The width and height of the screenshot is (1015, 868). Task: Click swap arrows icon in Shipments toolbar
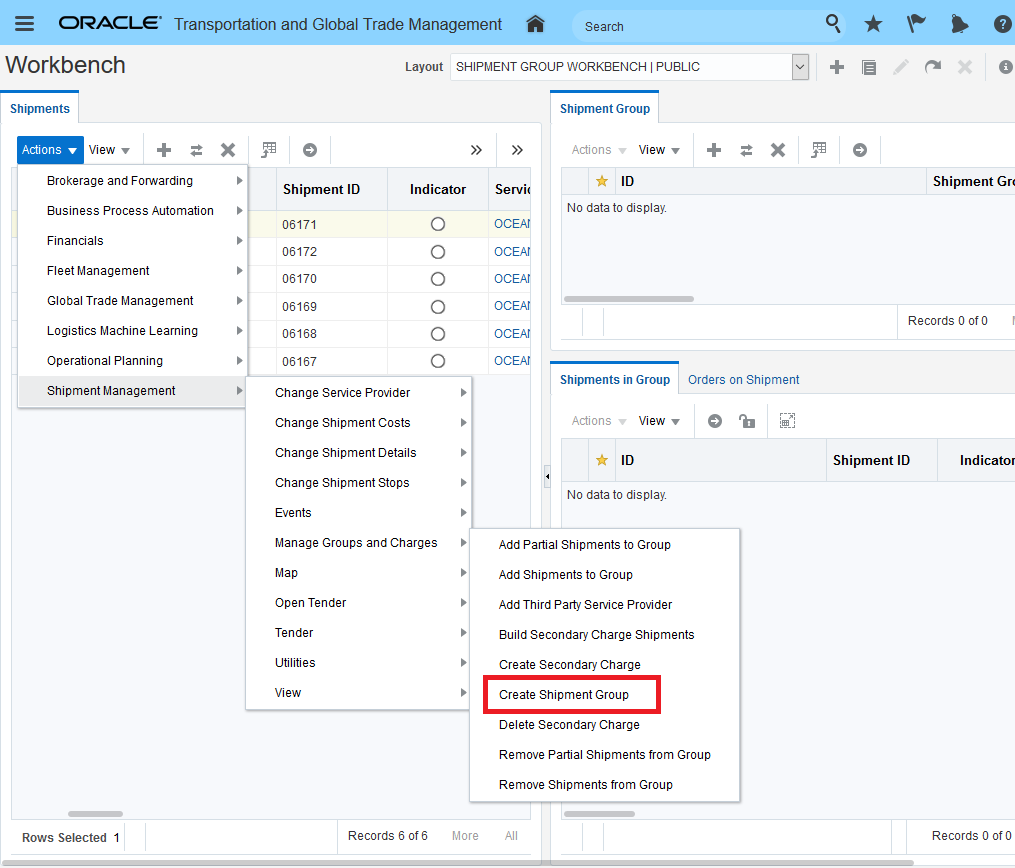[x=196, y=150]
